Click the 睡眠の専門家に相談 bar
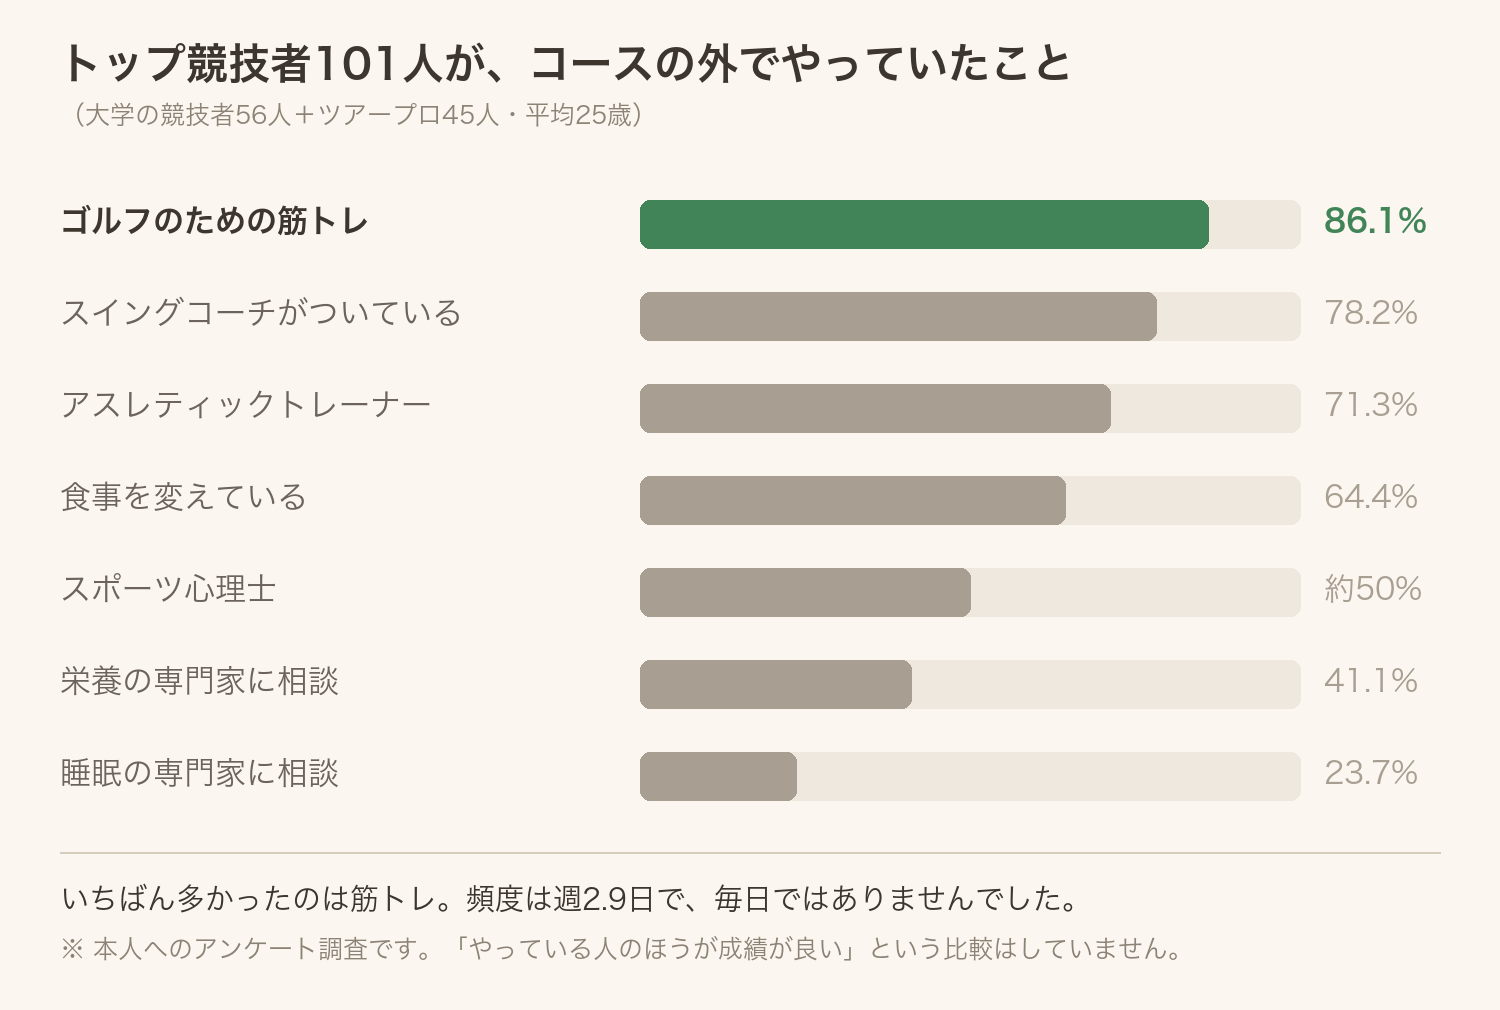1500x1010 pixels. (x=718, y=776)
